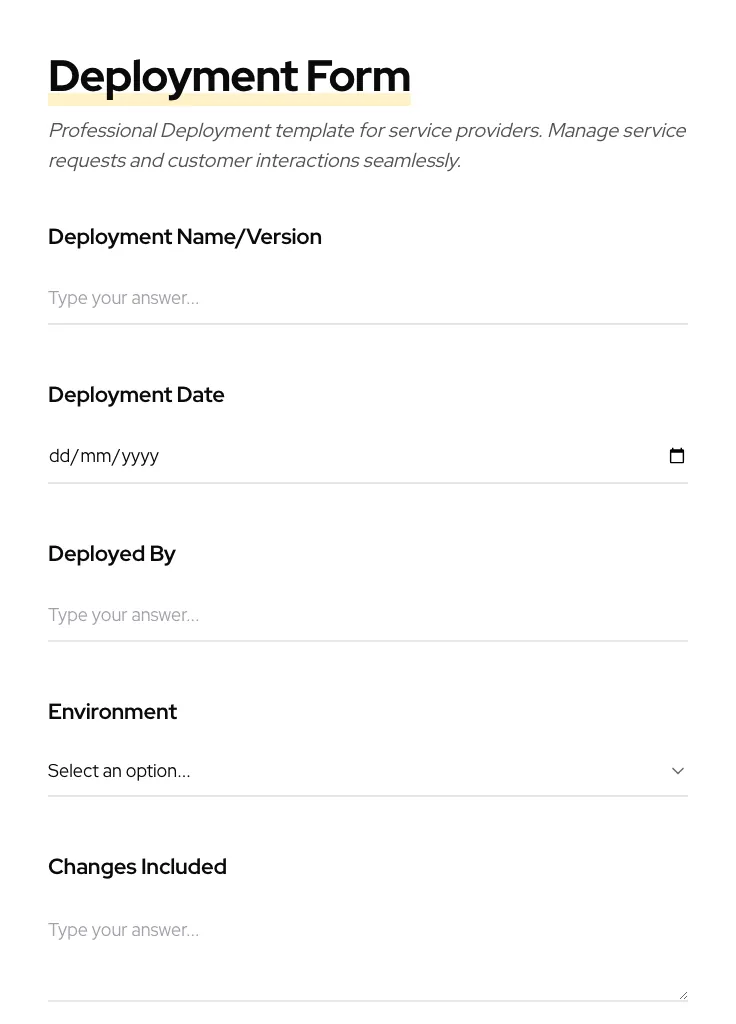Focus the Deployment Name/Version answer field
Viewport: 736px width, 1024px height.
368,298
